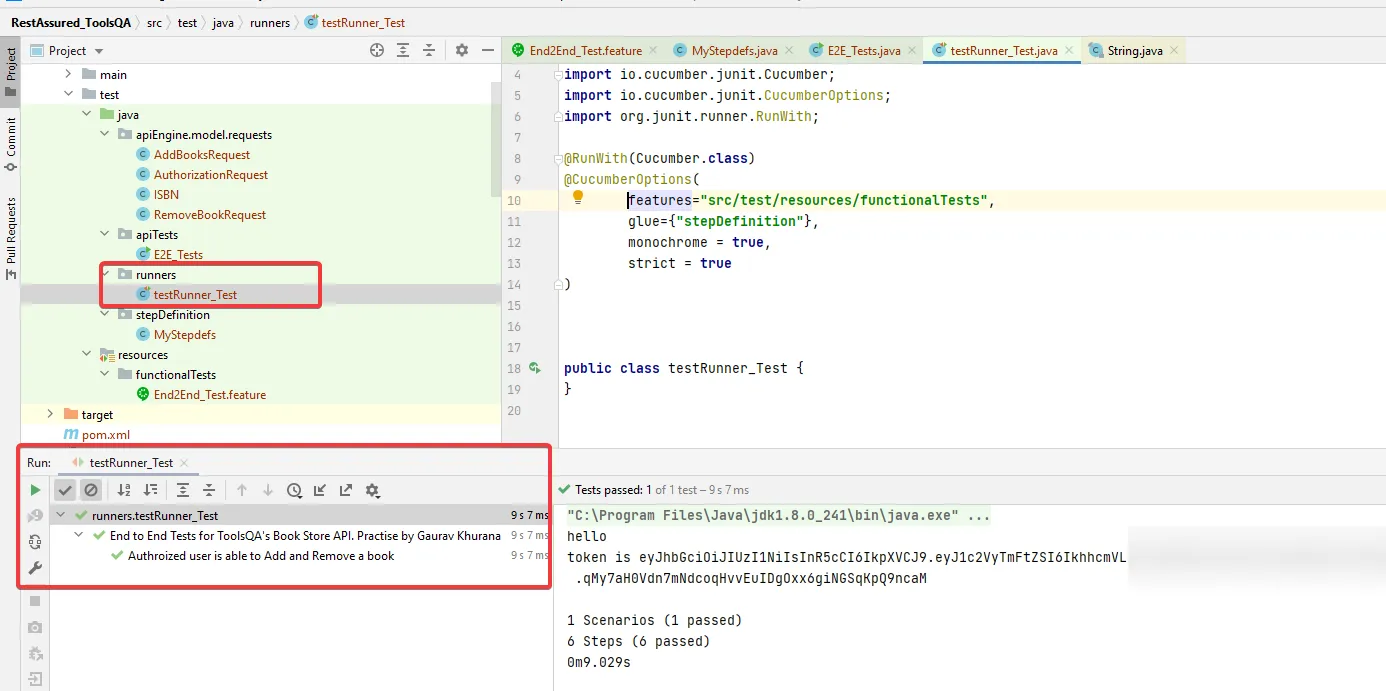The image size is (1386, 691).
Task: Switch to String.java tab
Action: tap(1134, 50)
